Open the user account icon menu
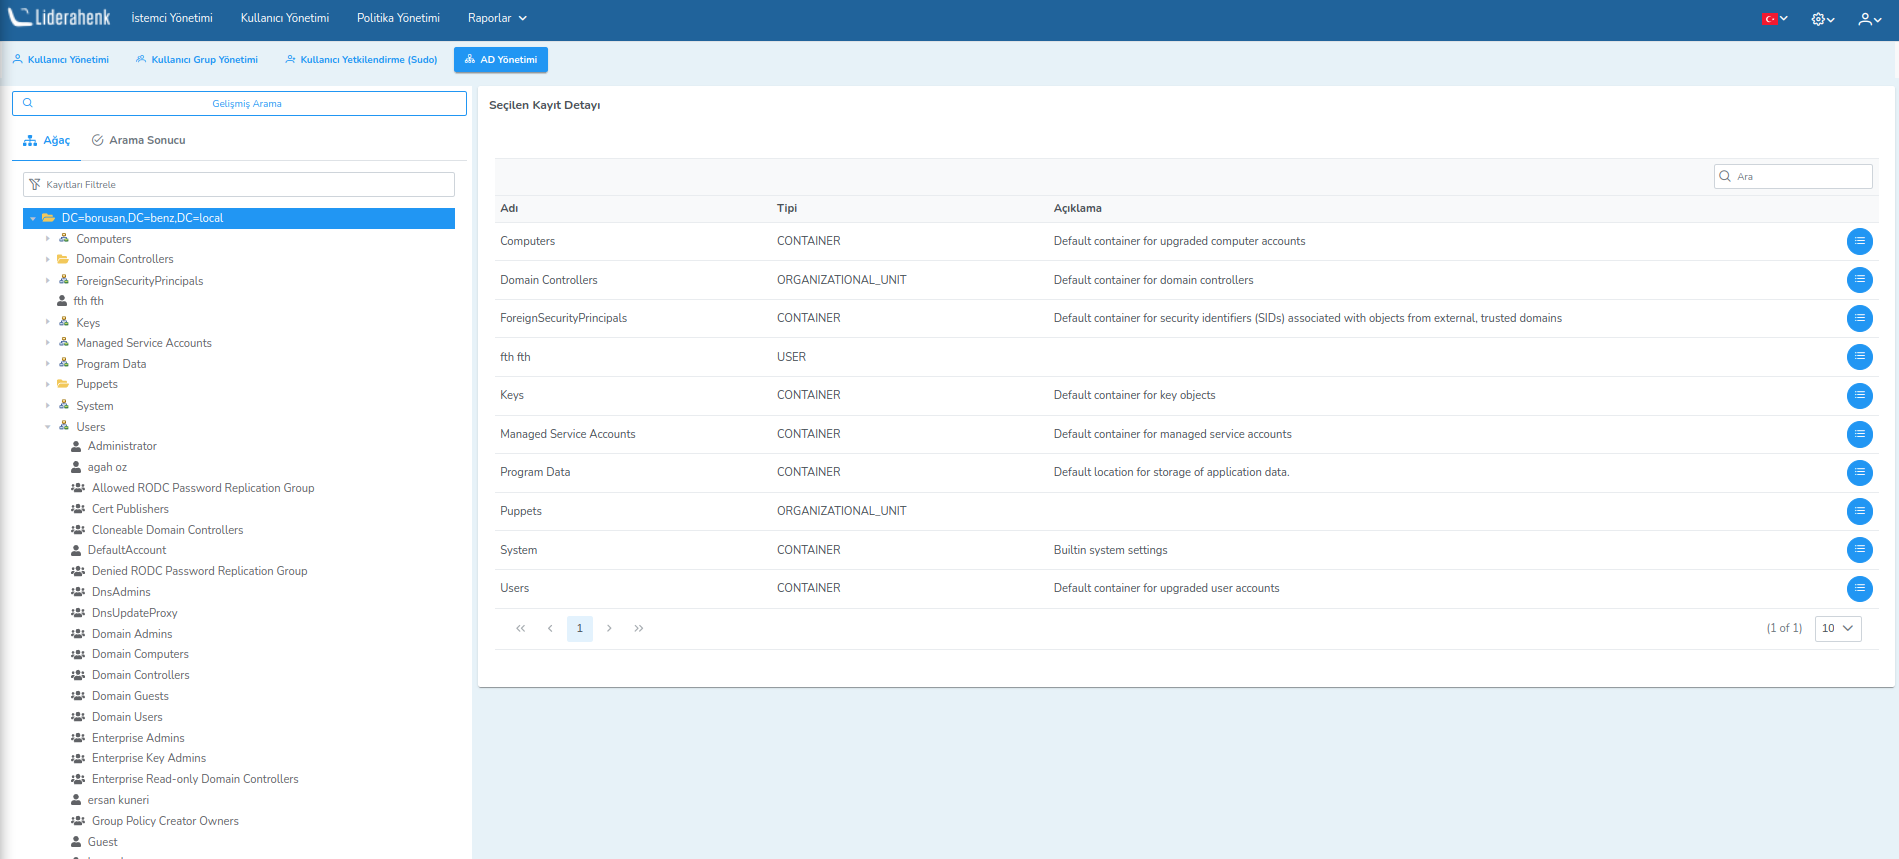The image size is (1899, 859). pos(1869,19)
